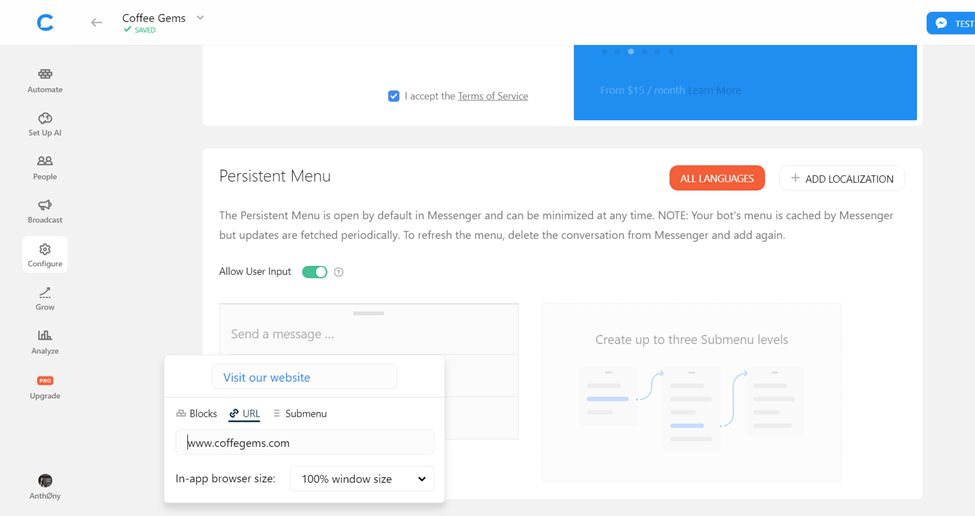The image size is (975, 516).
Task: Edit the Visit our website menu title
Action: point(304,377)
